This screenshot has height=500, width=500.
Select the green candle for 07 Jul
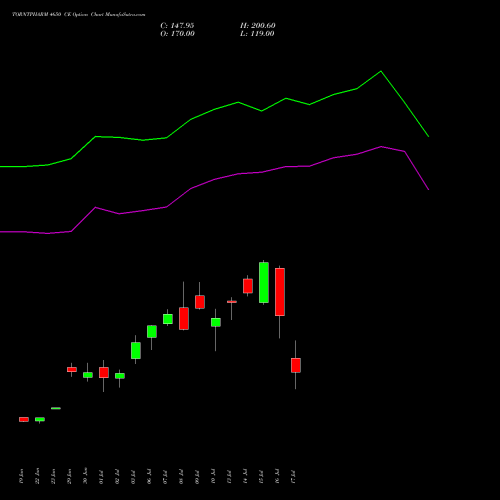click(x=168, y=319)
